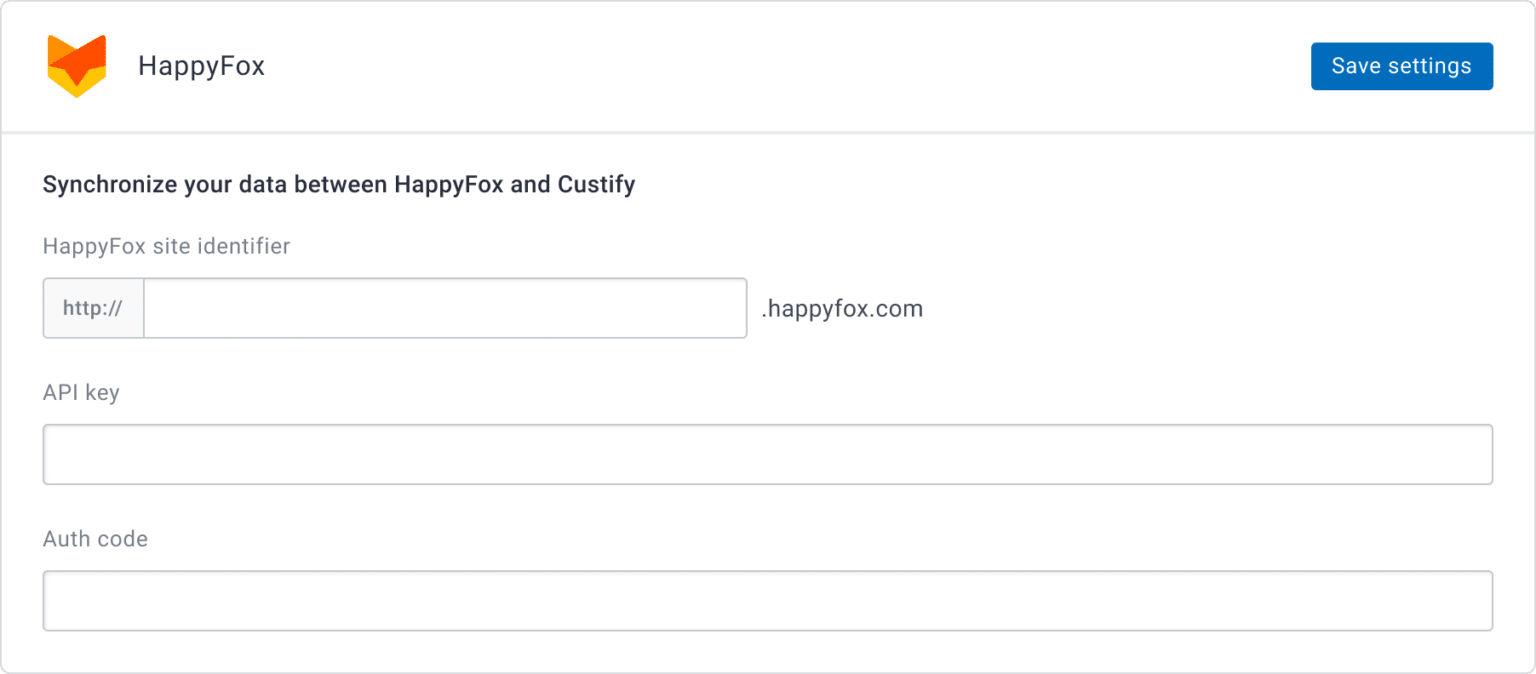1536x674 pixels.
Task: Click the .happyfox.com domain suffix text
Action: pos(842,308)
